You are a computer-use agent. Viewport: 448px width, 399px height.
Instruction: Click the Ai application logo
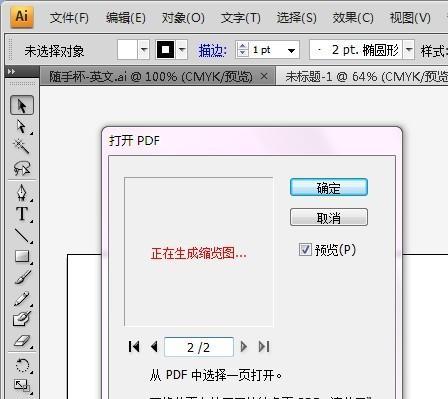(x=22, y=16)
